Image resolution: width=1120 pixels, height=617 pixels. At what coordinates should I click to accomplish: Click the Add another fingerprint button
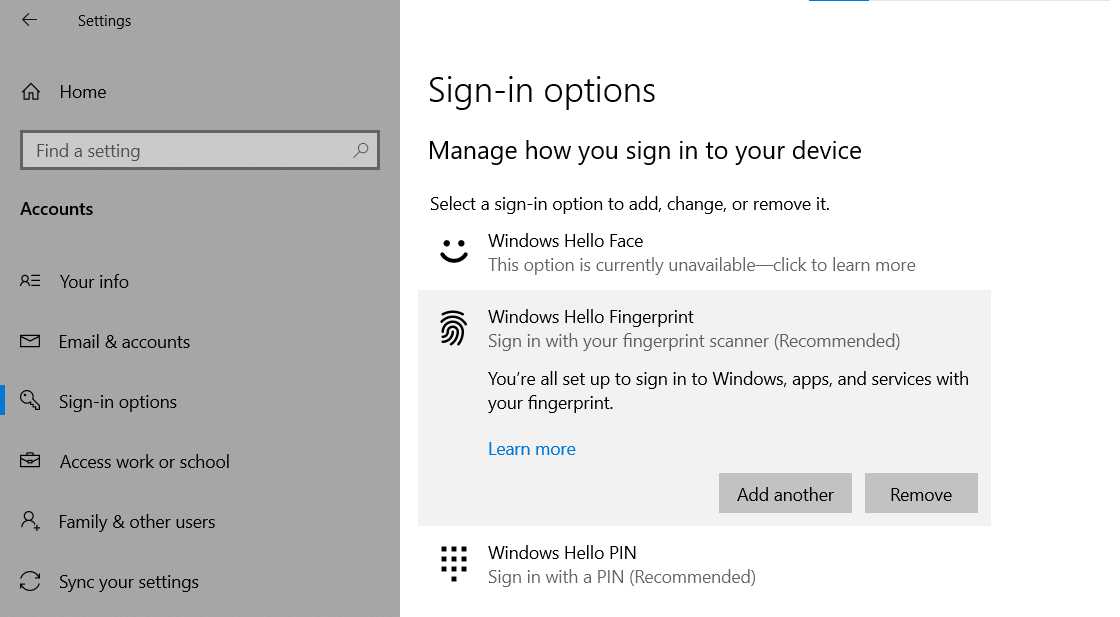point(785,493)
